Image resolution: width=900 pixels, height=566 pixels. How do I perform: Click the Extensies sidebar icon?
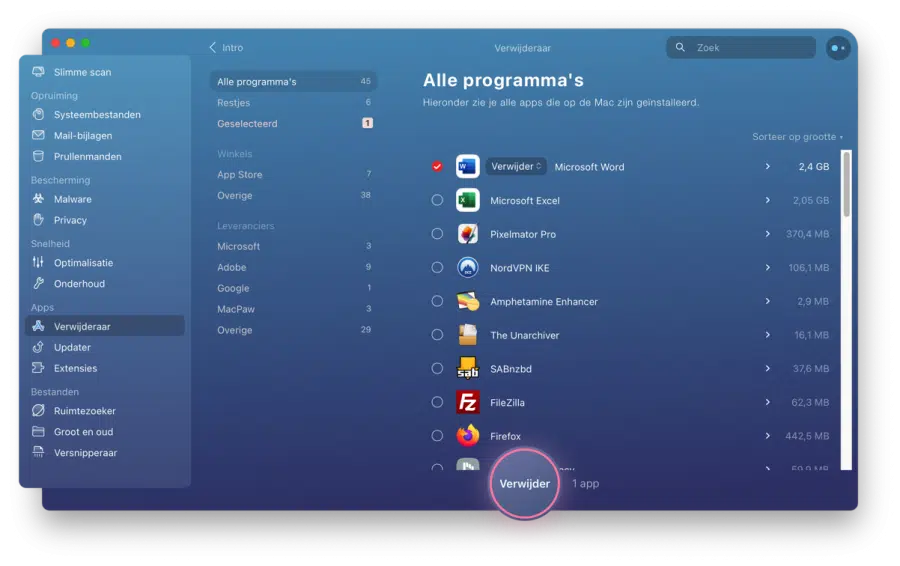tap(38, 368)
